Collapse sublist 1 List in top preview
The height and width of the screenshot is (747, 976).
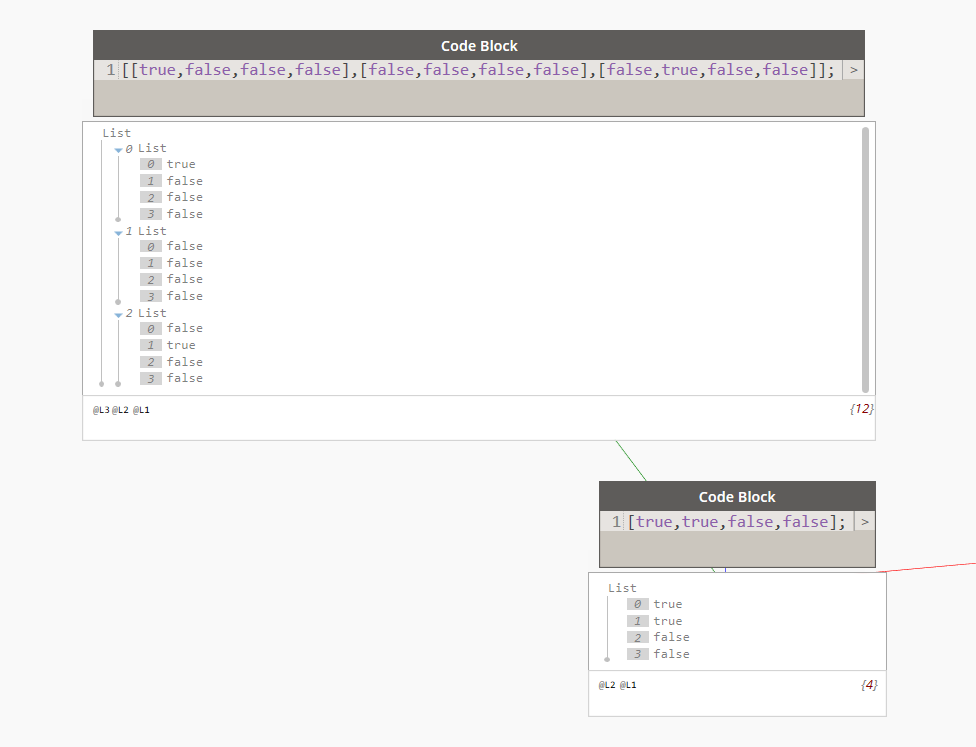tap(118, 232)
